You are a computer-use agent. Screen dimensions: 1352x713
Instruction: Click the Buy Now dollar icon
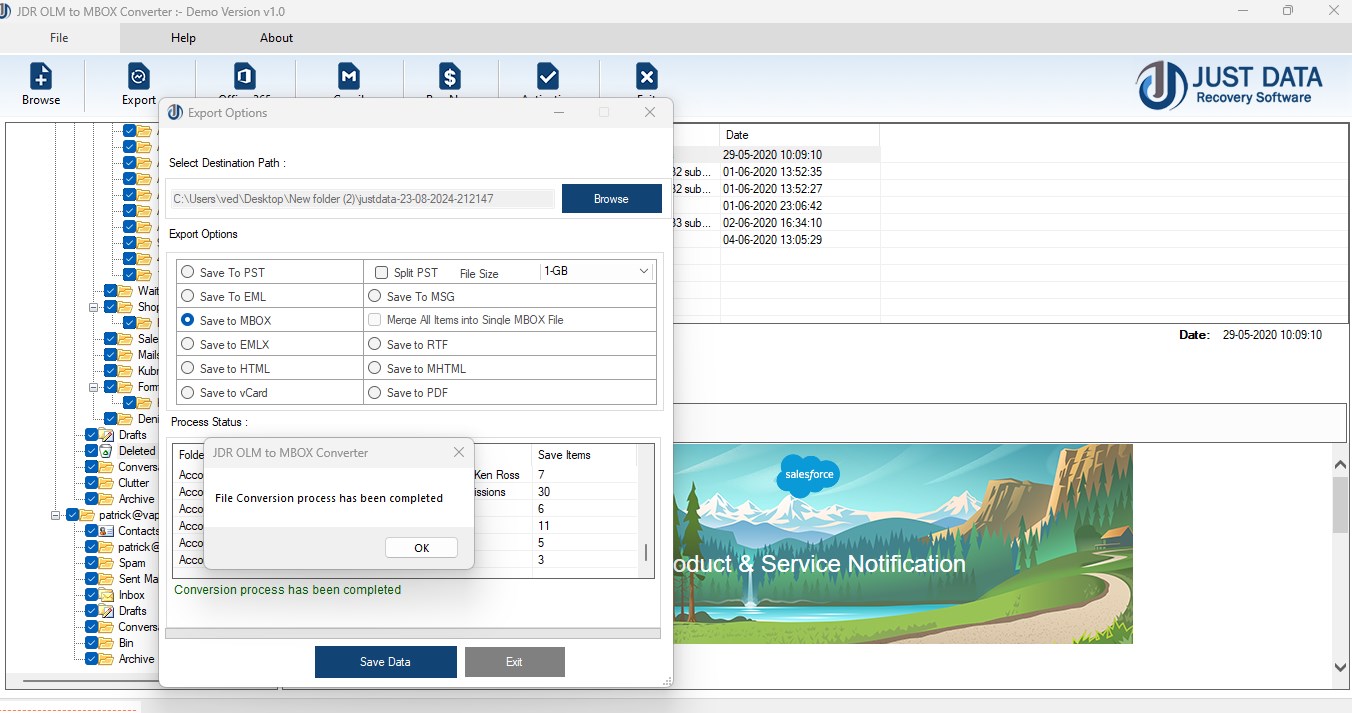pos(450,76)
